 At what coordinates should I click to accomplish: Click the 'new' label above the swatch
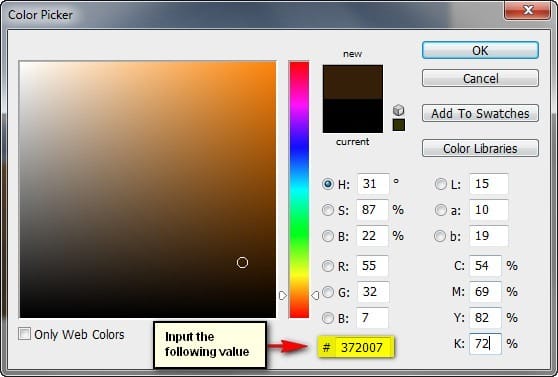pos(352,54)
